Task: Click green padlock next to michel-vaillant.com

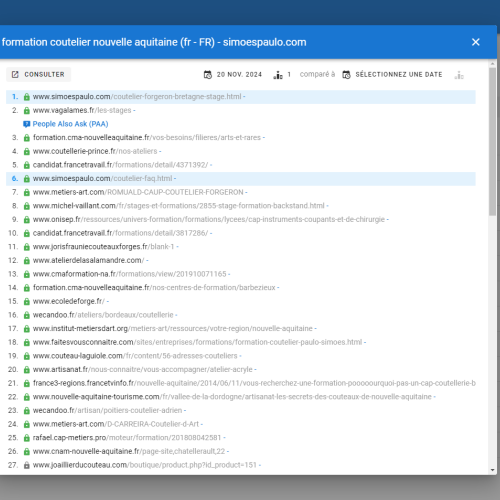Action: (x=27, y=206)
